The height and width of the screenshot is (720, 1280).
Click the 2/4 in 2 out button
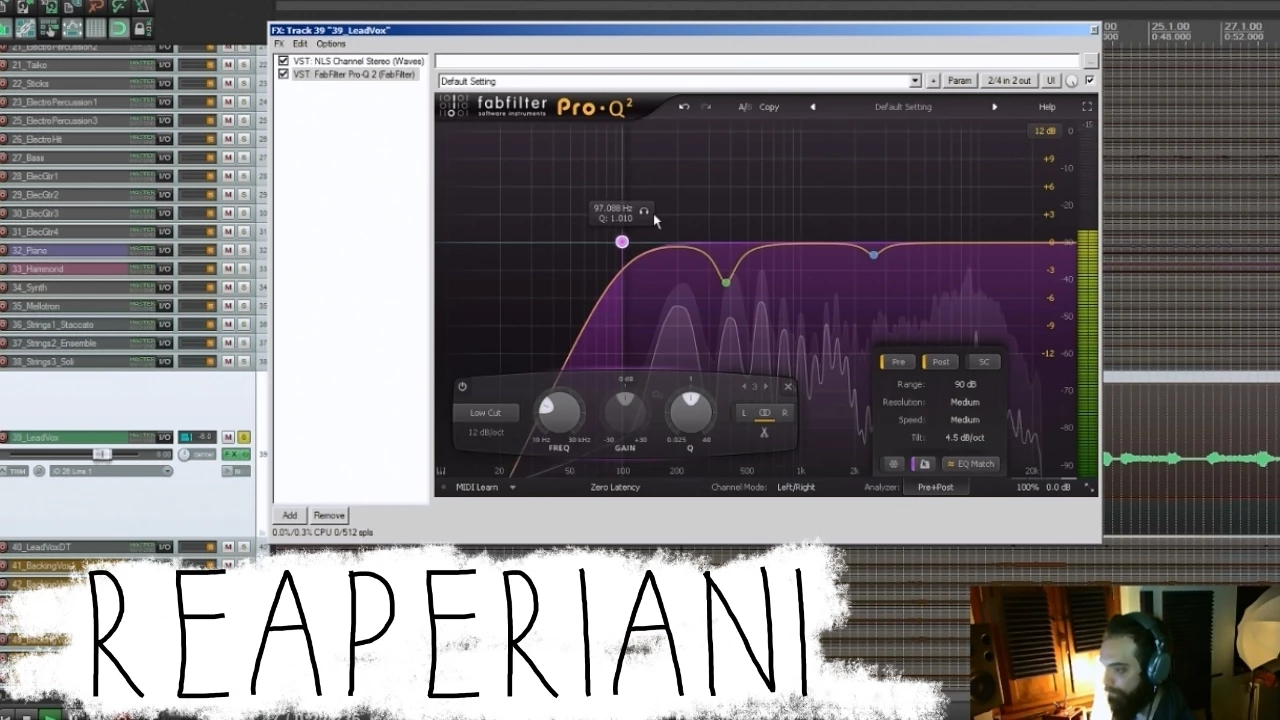[x=1009, y=81]
